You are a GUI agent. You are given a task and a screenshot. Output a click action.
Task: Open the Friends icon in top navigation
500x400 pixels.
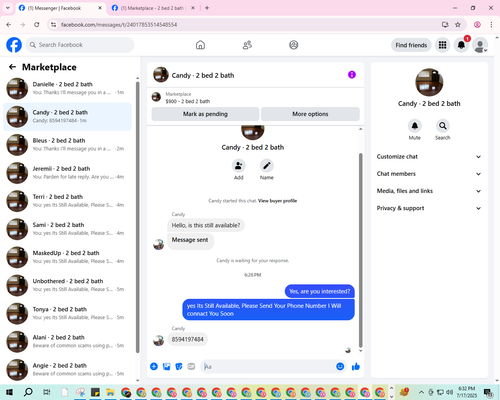click(x=247, y=45)
